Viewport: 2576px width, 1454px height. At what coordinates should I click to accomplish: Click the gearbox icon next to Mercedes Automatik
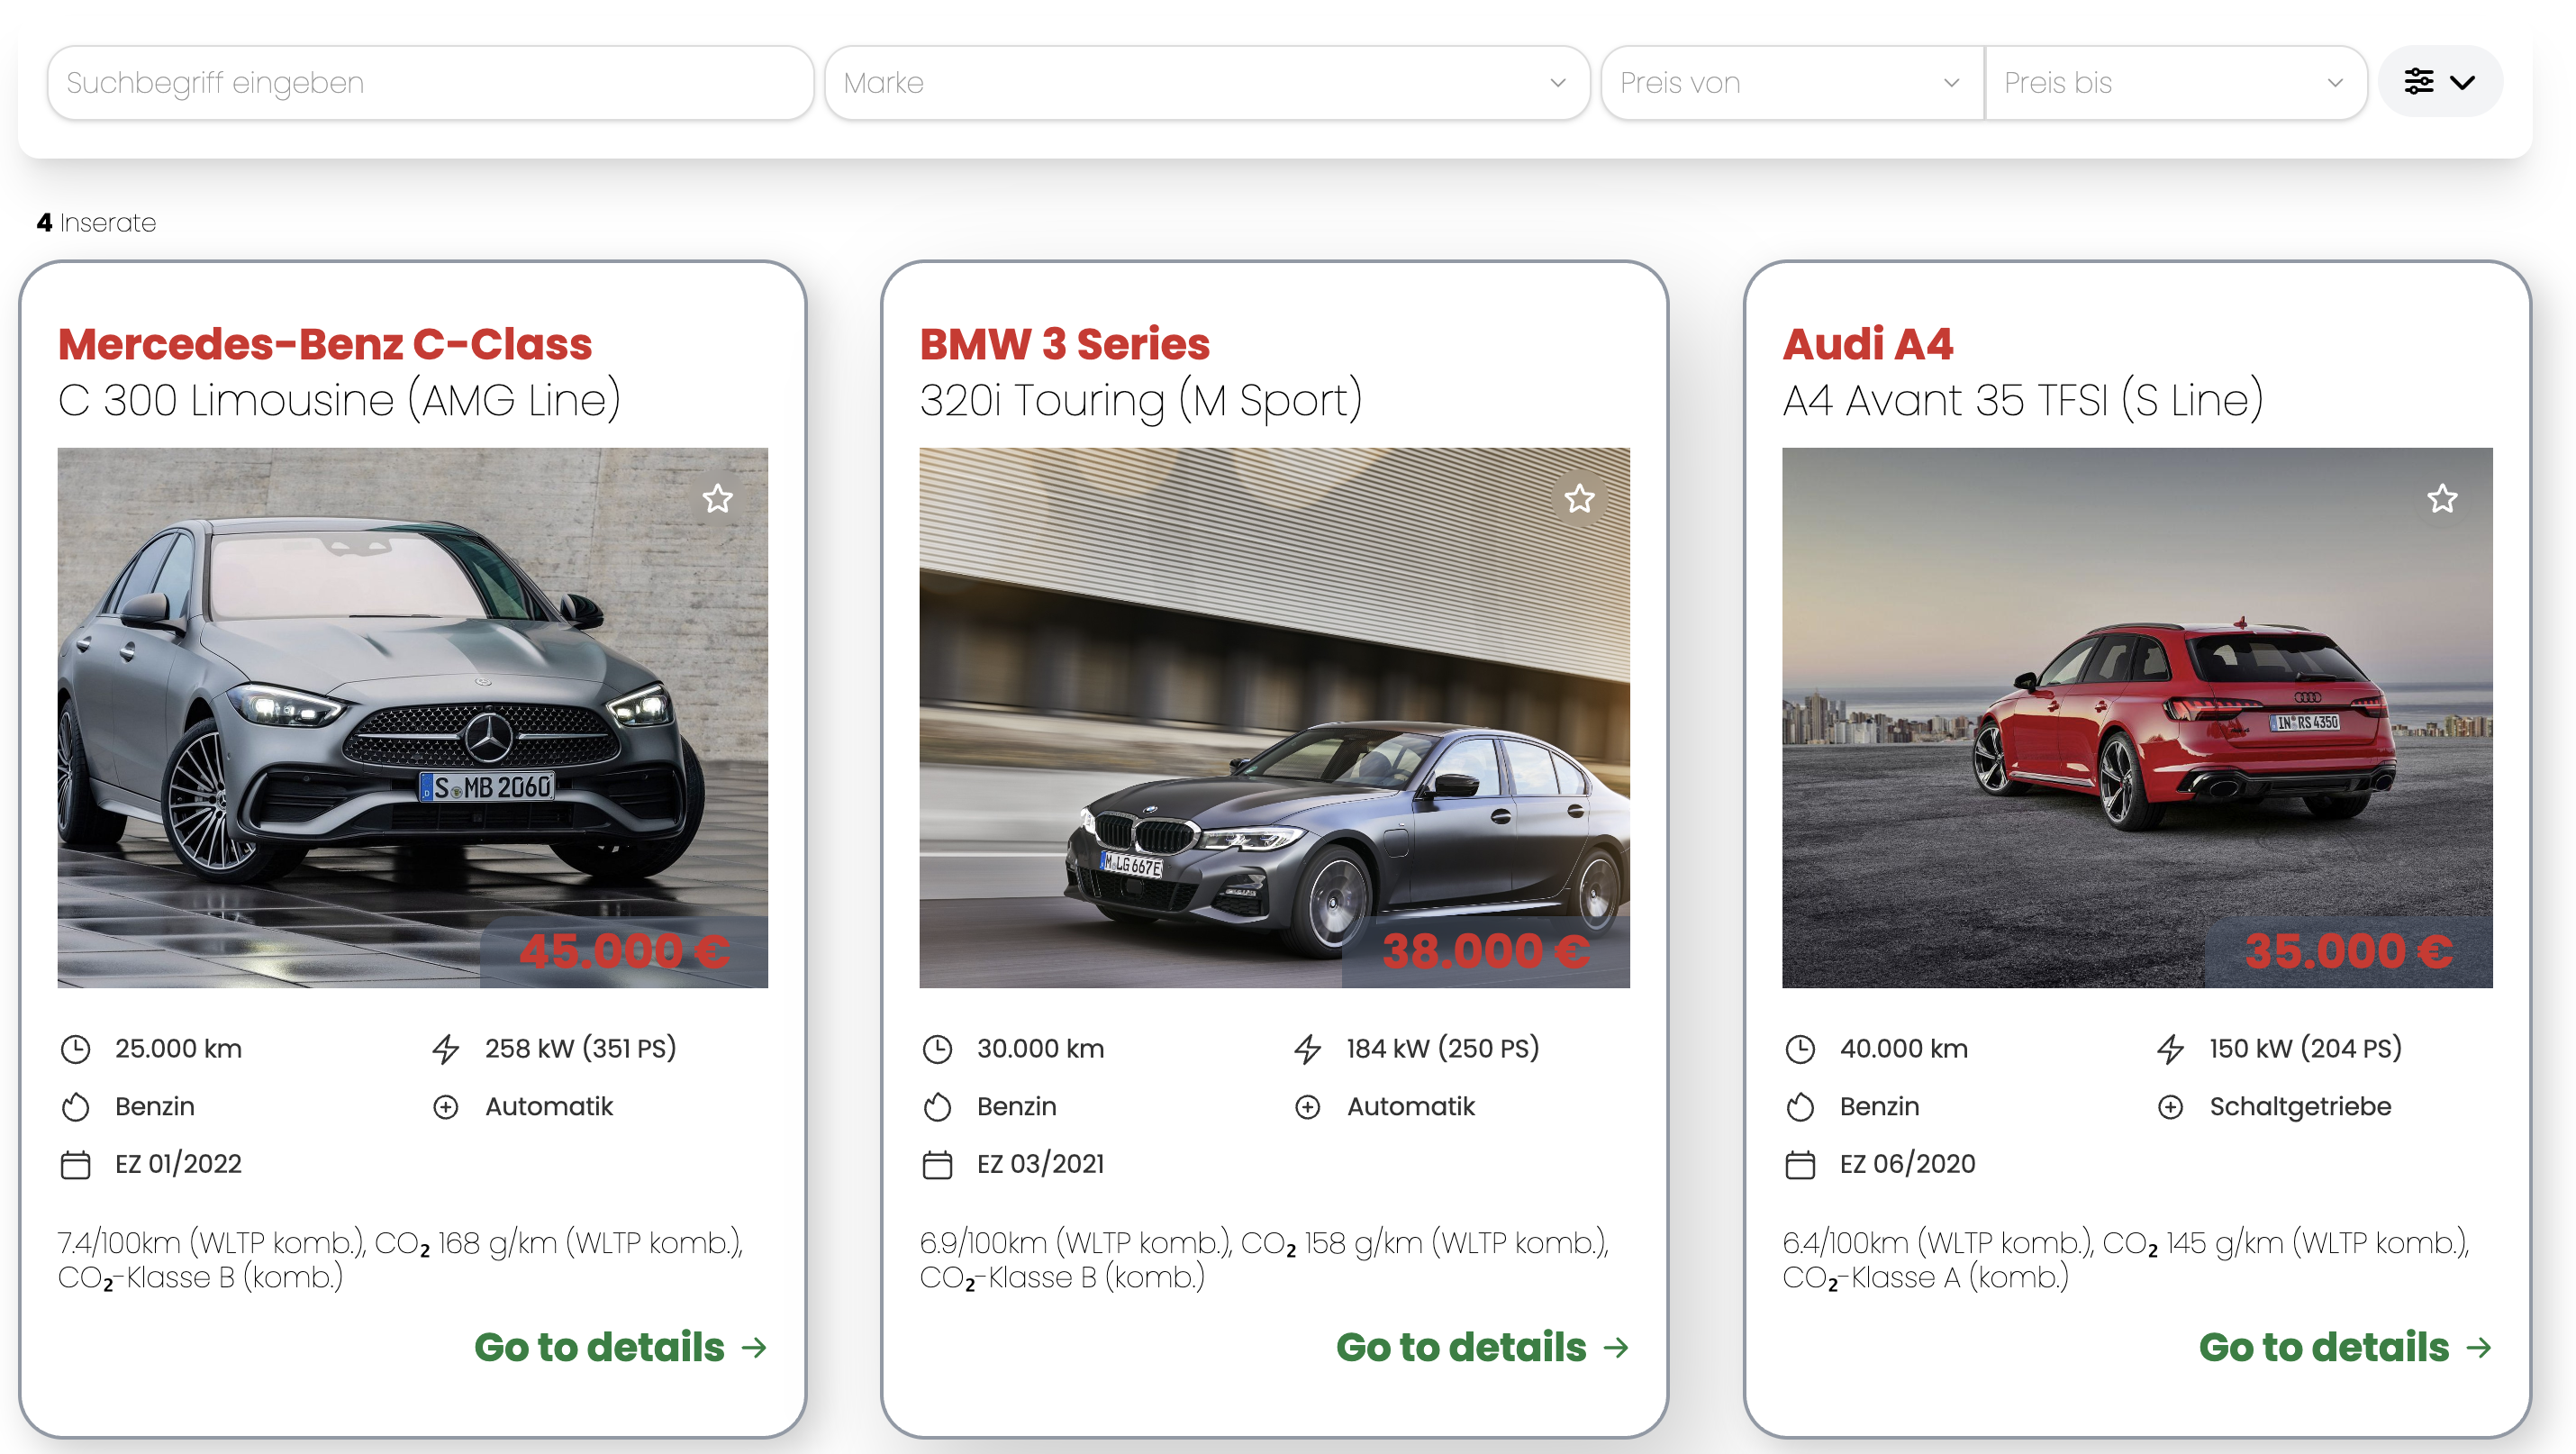[445, 1107]
